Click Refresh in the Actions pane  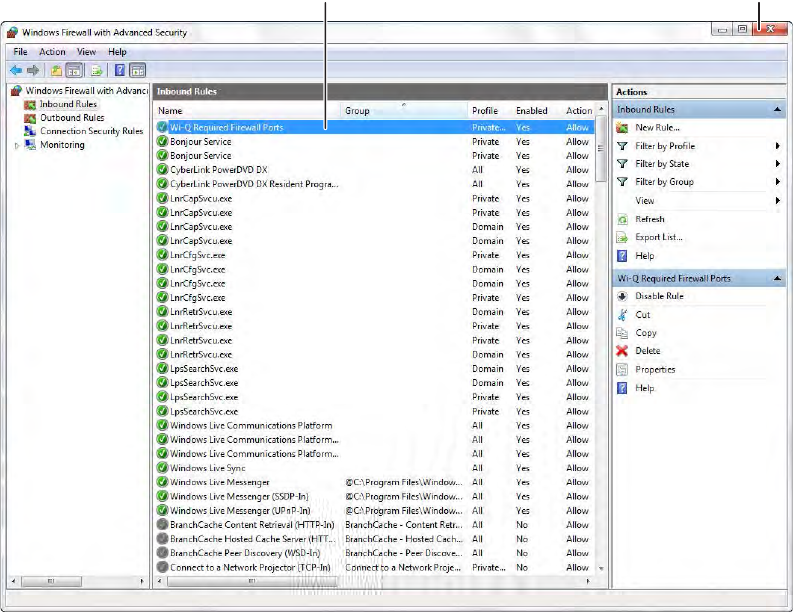(650, 219)
